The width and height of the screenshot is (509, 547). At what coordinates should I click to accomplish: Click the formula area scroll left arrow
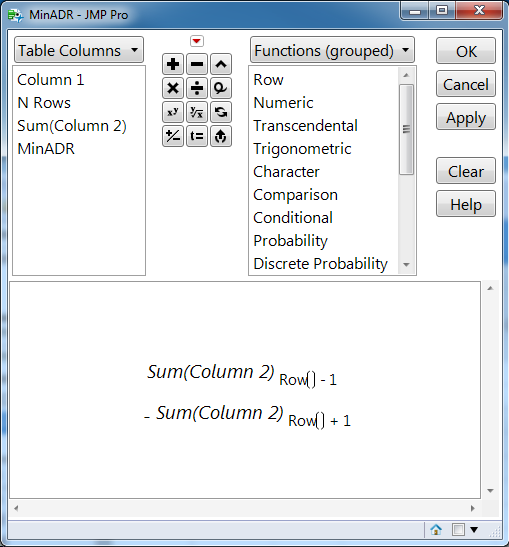point(16,508)
